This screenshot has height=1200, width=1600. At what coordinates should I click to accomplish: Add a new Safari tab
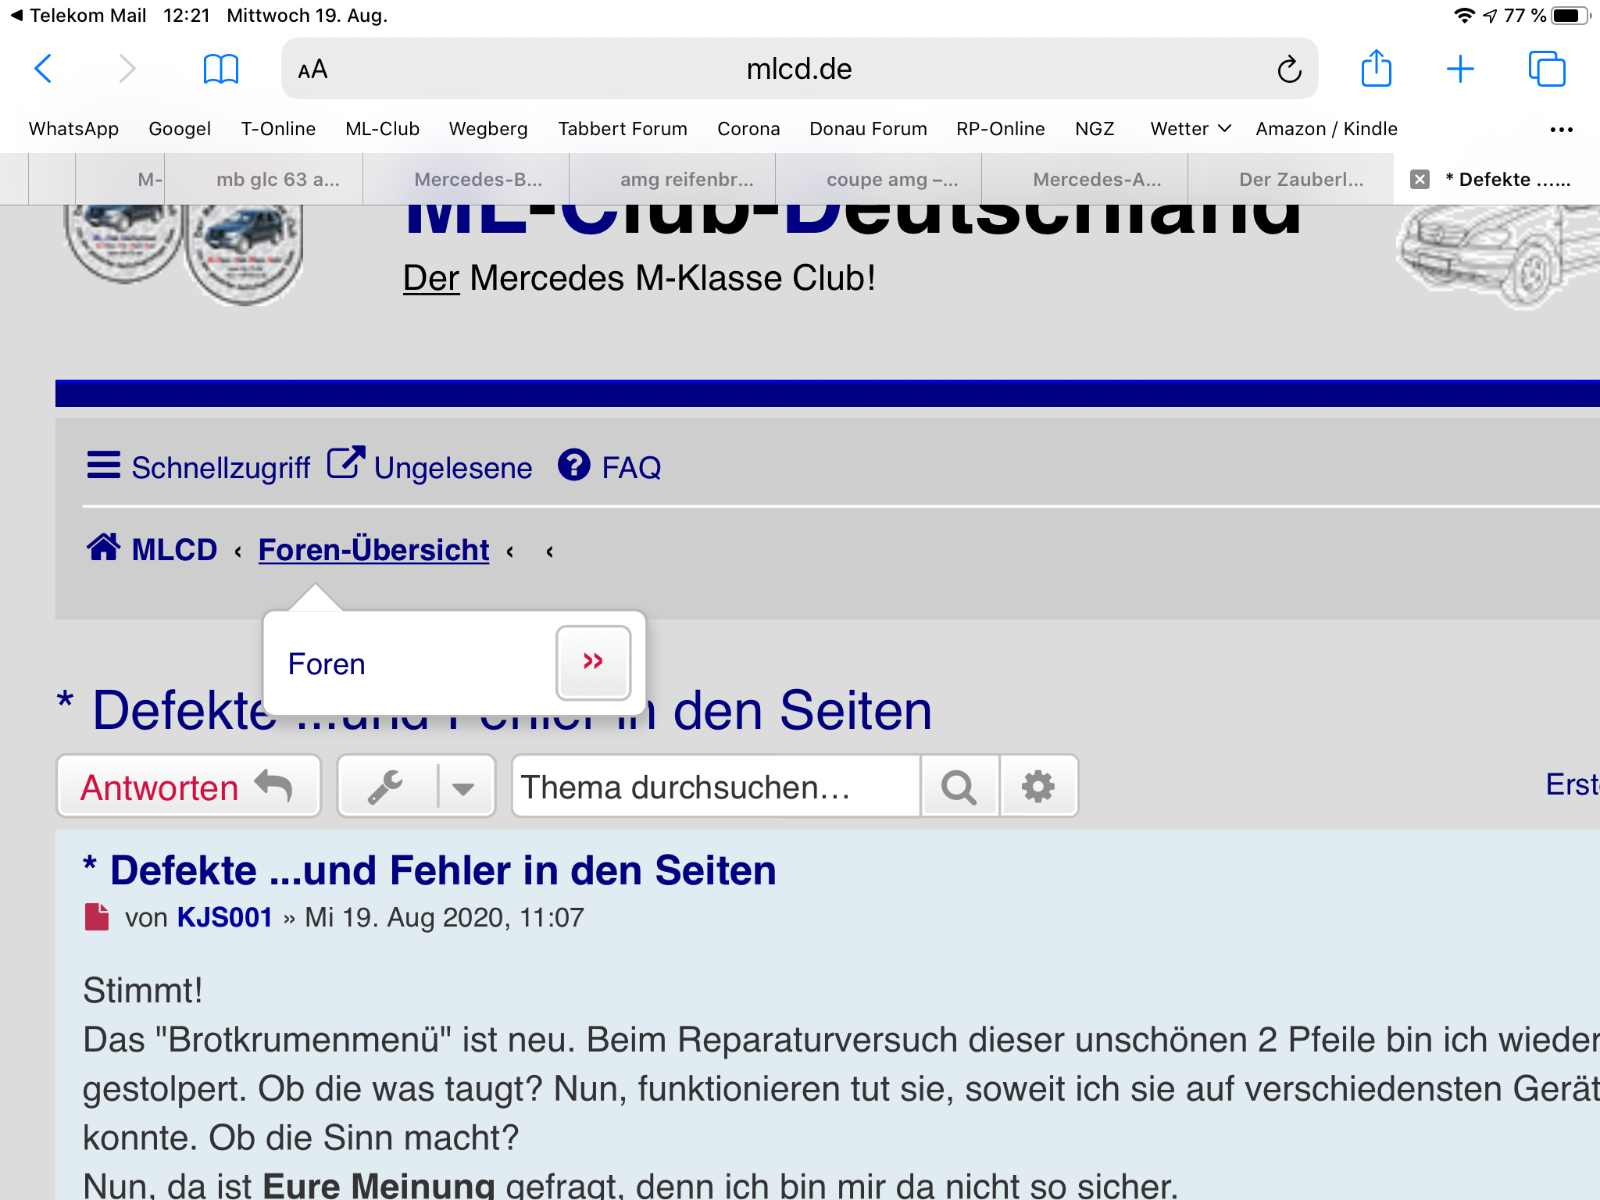click(1460, 69)
